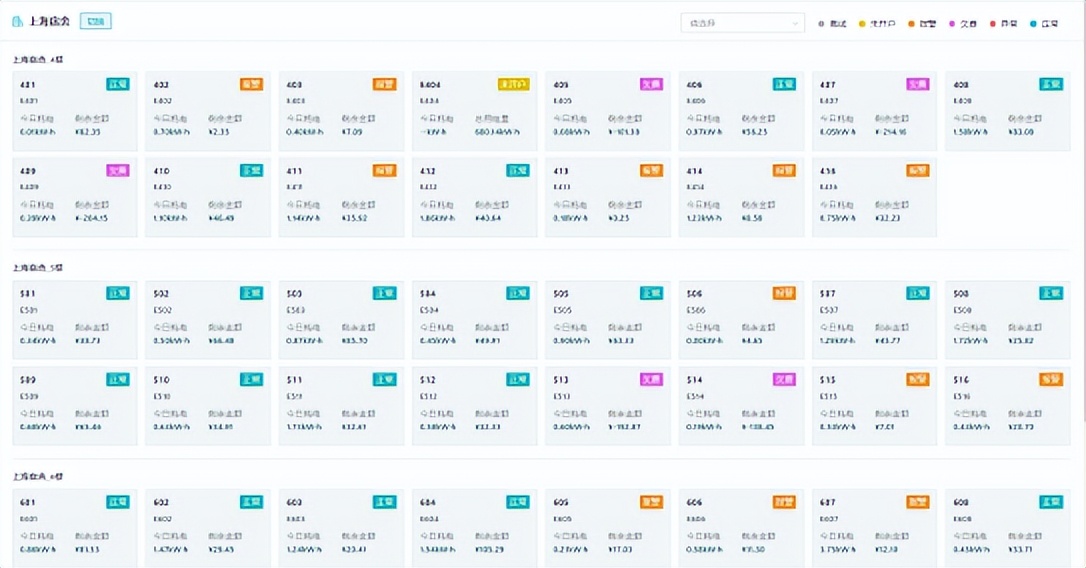Click the teal status badge on room 401

(x=118, y=85)
